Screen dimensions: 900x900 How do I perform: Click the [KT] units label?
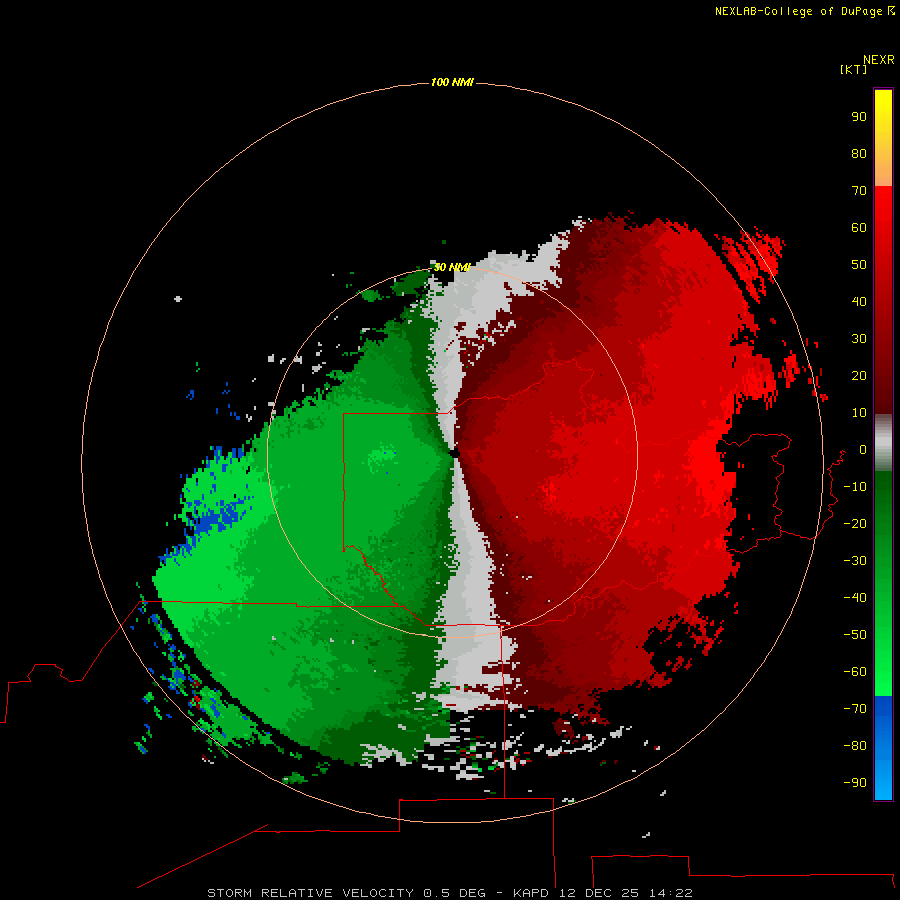(x=853, y=69)
